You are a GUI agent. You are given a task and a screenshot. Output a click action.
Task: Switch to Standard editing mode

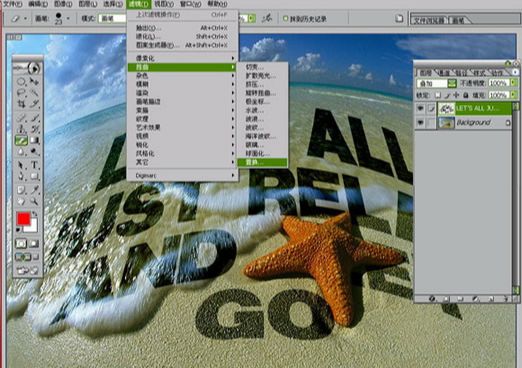pyautogui.click(x=21, y=244)
